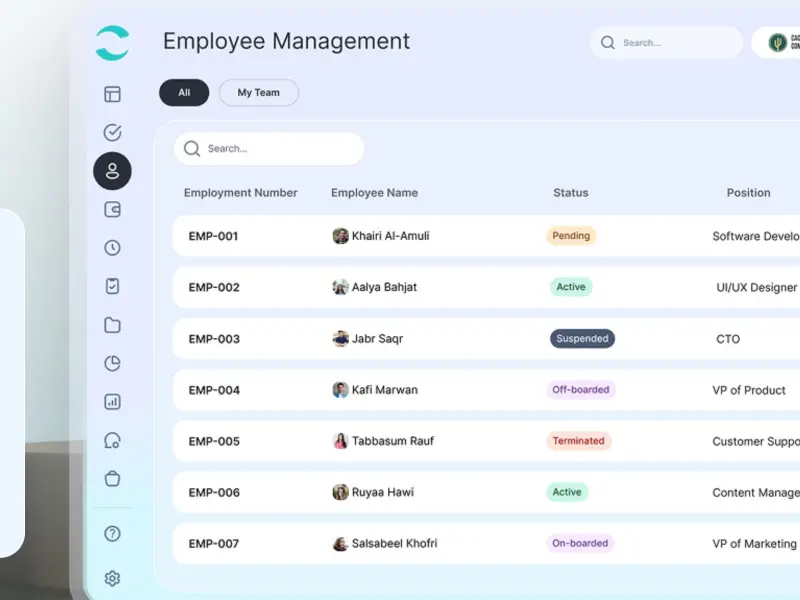Click Active status badge for EMP-002
Screen dimensions: 800x600
point(571,287)
